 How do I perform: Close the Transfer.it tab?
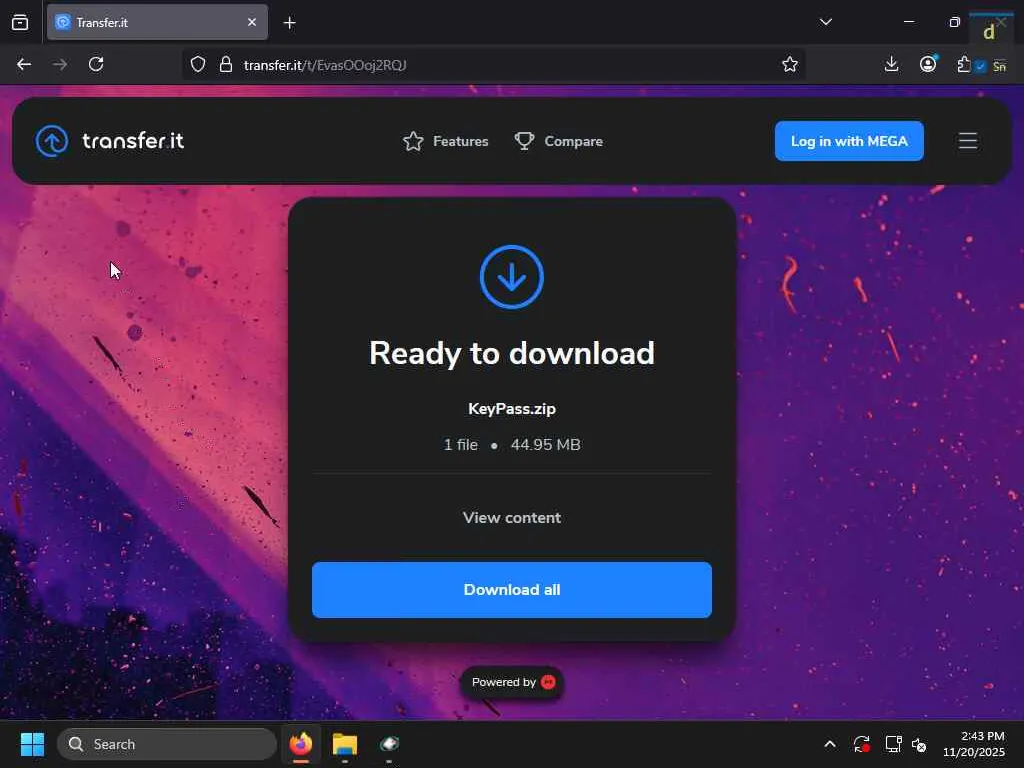252,22
